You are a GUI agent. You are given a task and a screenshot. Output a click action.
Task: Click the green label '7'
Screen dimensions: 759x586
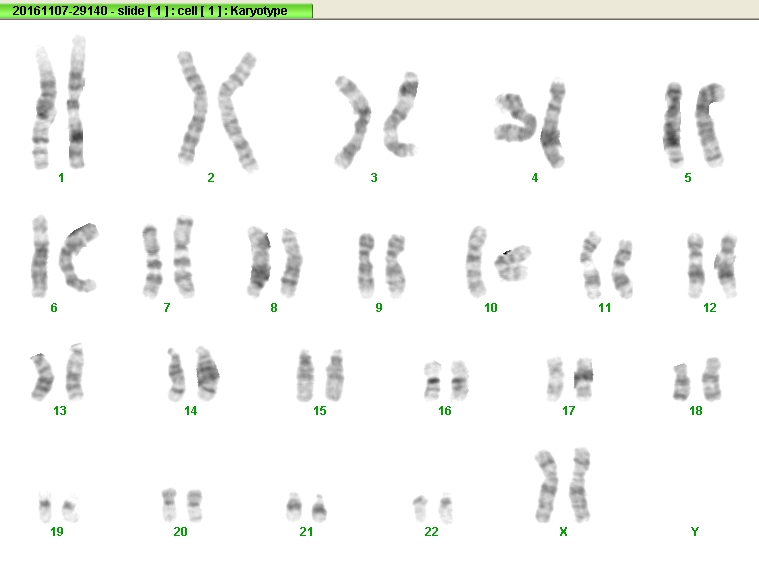point(167,307)
